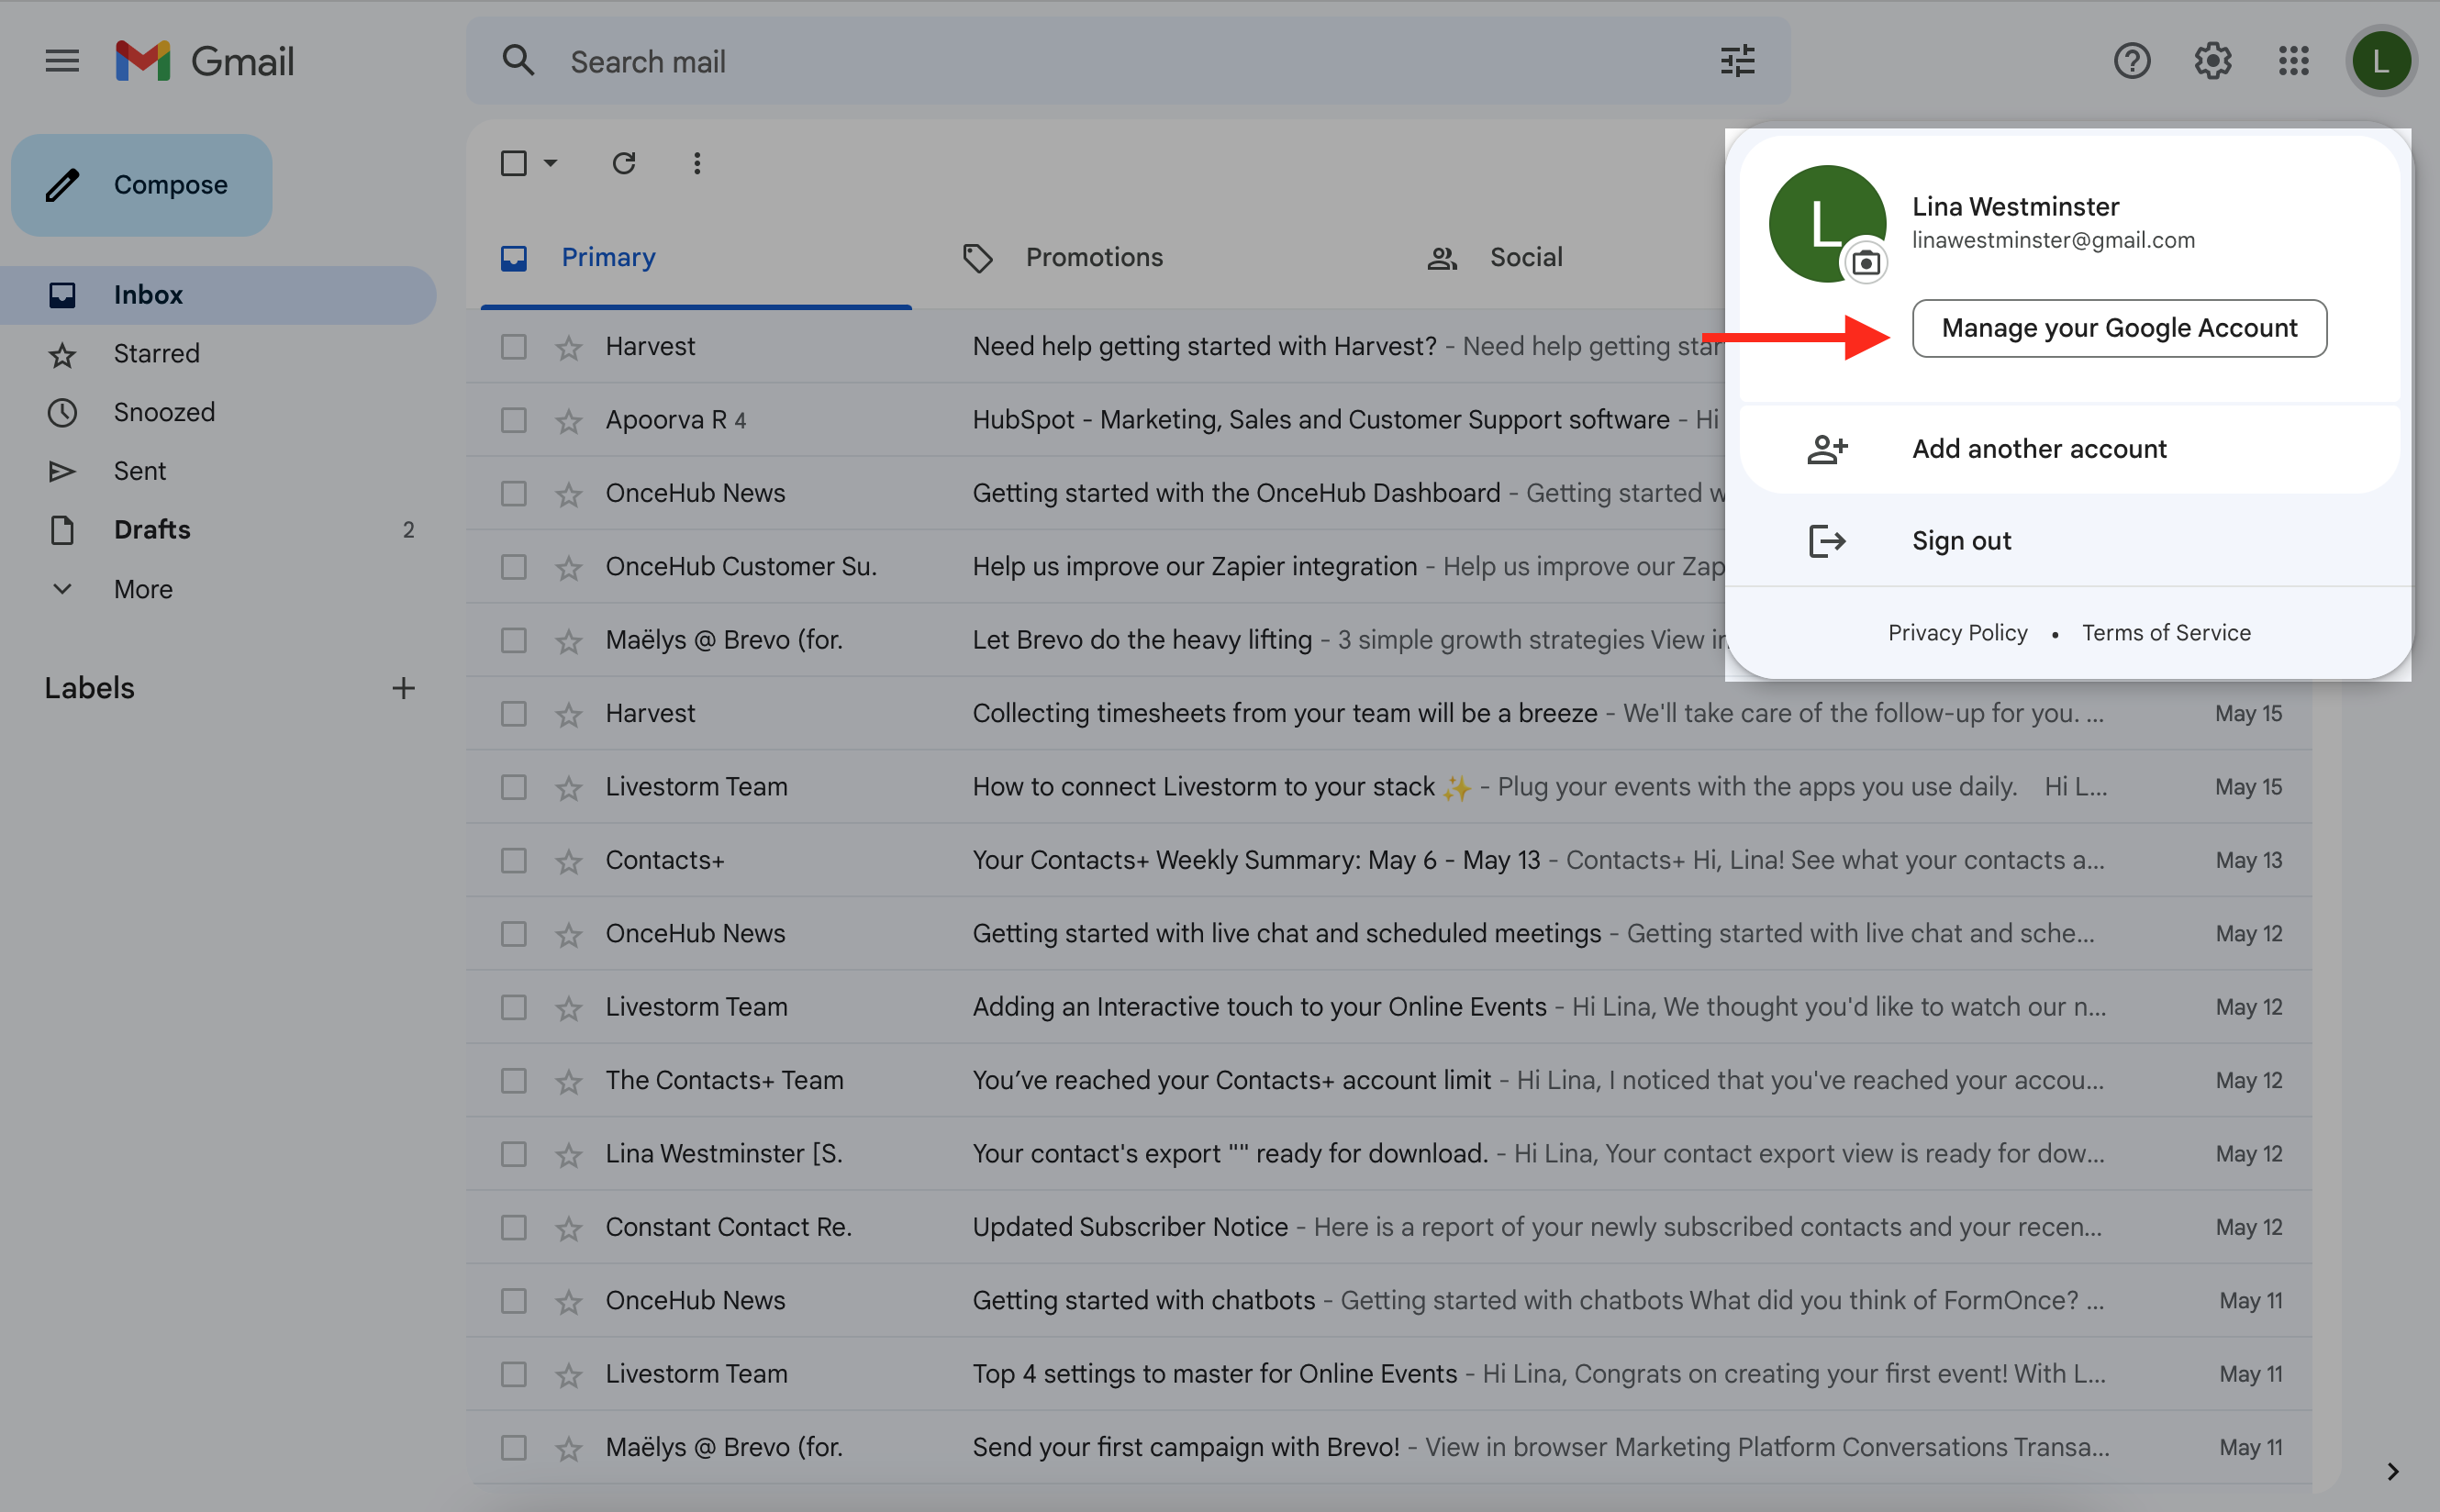This screenshot has width=2440, height=1512.
Task: Star the Apoorva R email
Action: (569, 420)
